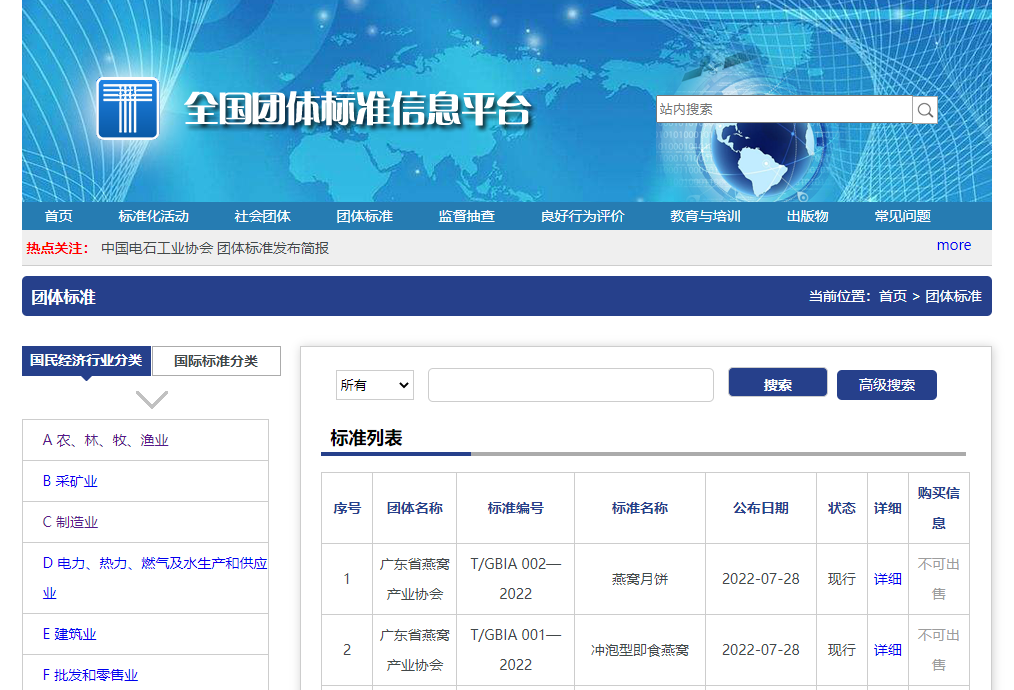The image size is (1014, 690).
Task: Open 标准化活动 in navigation bar
Action: point(153,216)
